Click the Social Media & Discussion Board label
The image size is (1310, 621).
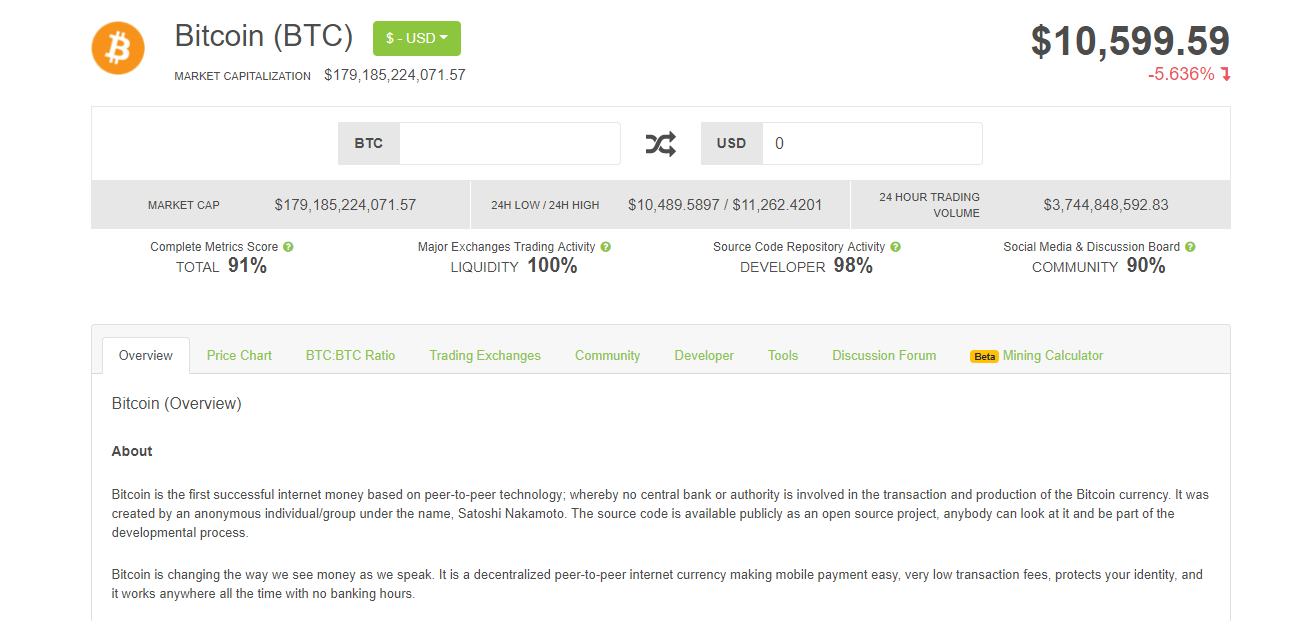tap(1092, 247)
